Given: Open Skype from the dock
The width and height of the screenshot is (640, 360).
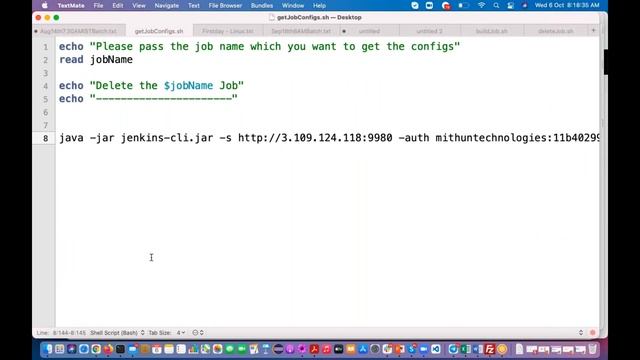Looking at the screenshot, I should tap(411, 349).
